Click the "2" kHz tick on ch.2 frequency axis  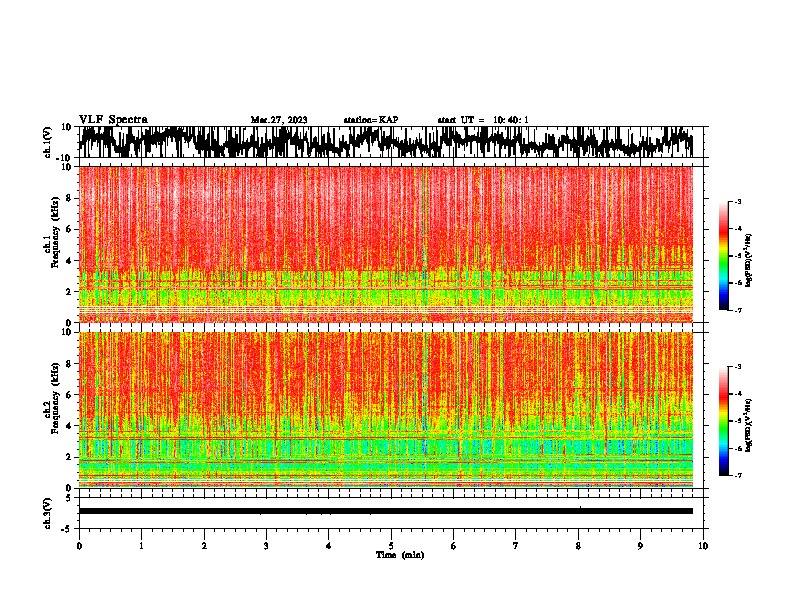[x=69, y=457]
